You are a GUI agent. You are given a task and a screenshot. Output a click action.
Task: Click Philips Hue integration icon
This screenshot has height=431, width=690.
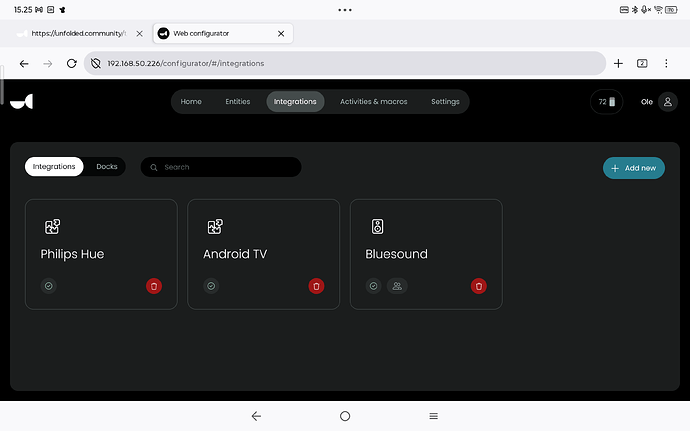[52, 227]
